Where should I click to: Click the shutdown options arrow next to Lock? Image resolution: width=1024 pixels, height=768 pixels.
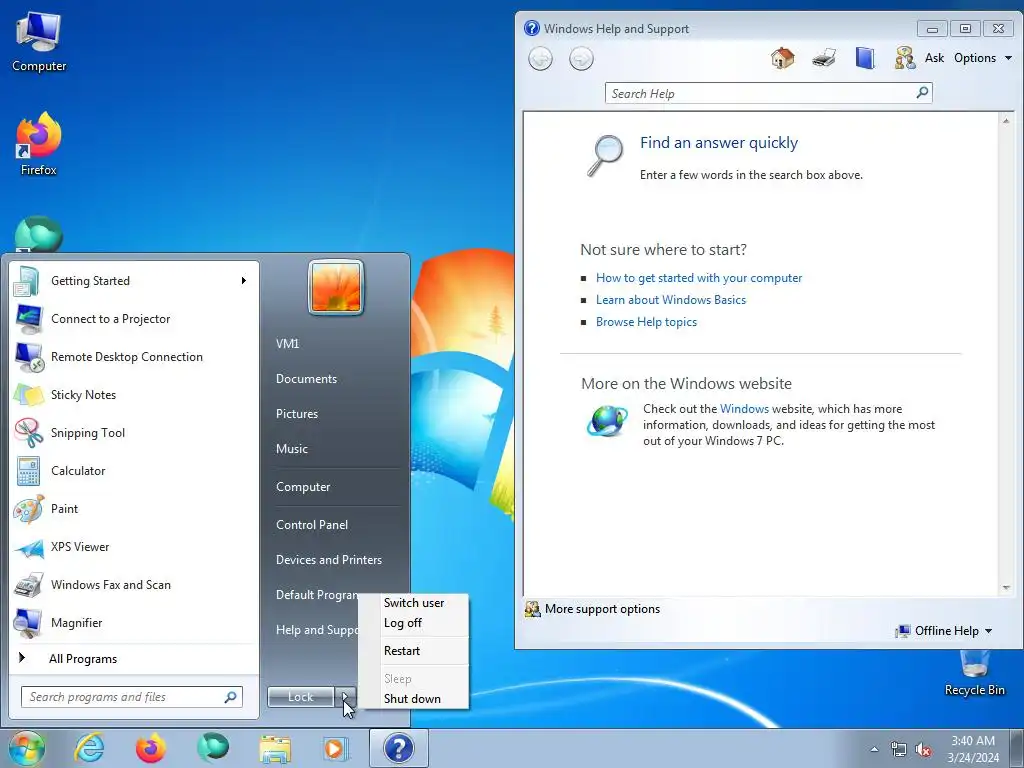345,697
